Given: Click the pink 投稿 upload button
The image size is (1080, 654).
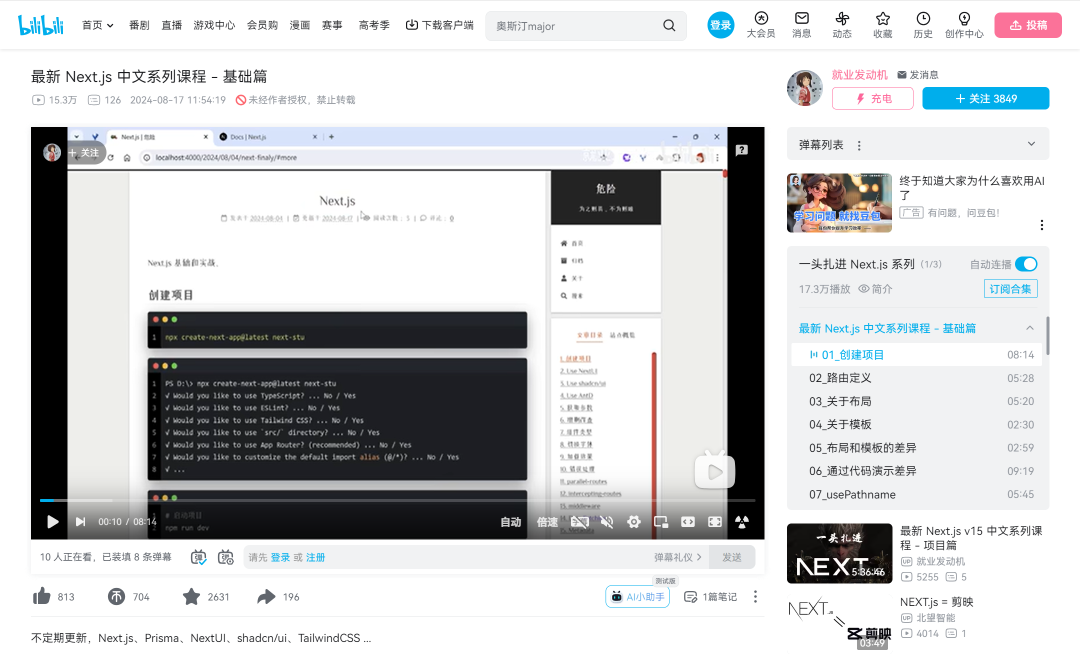Looking at the screenshot, I should tap(1028, 25).
